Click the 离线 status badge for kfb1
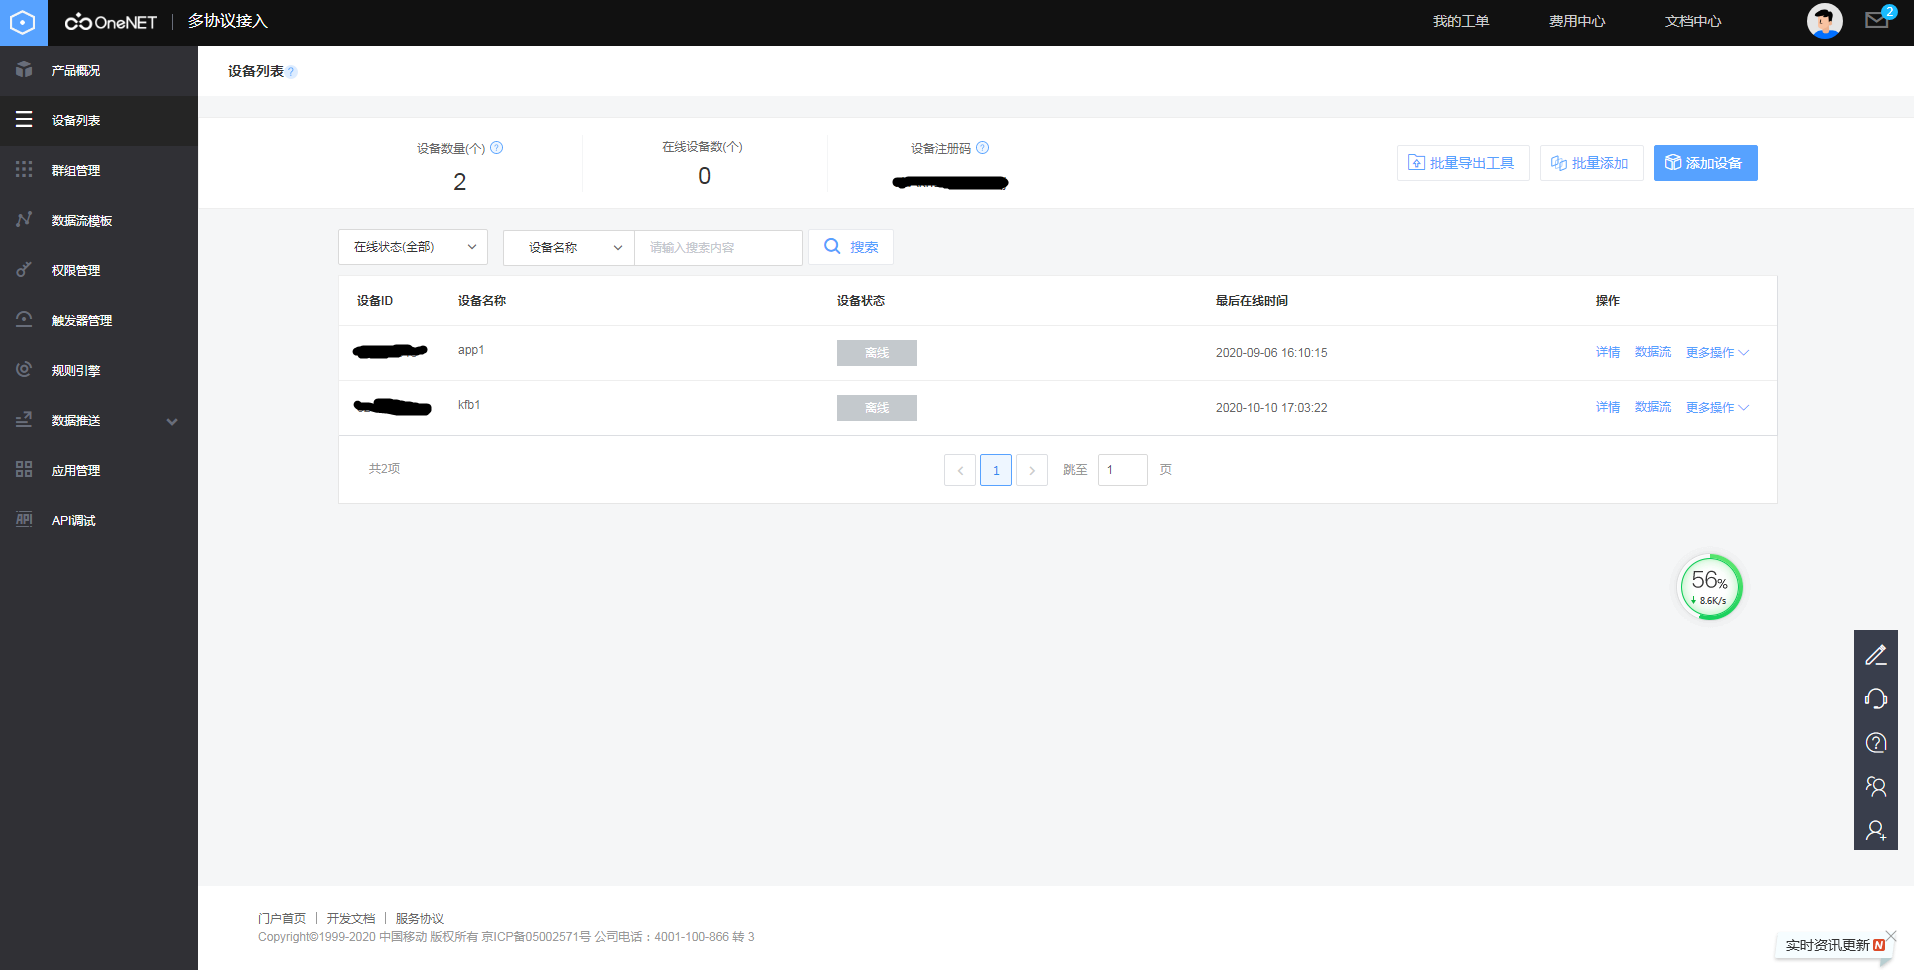The height and width of the screenshot is (970, 1914). (877, 408)
